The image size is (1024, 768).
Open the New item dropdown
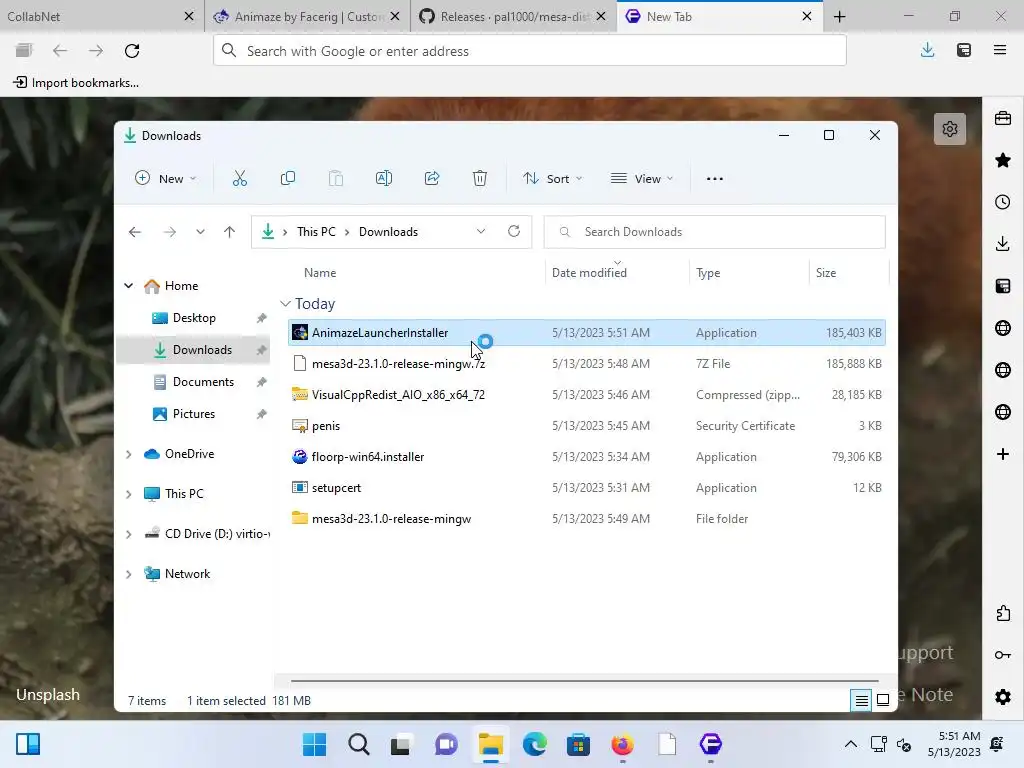165,178
